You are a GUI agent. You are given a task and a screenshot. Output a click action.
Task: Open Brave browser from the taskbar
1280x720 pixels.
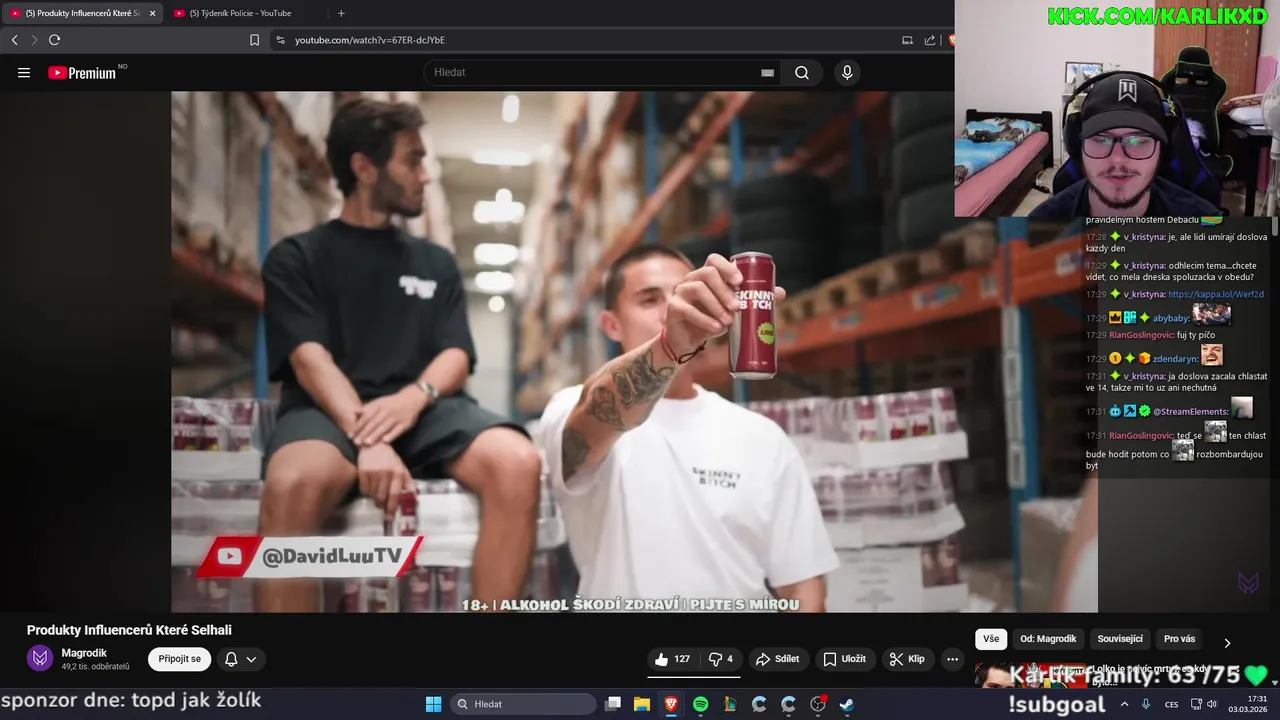coord(671,704)
